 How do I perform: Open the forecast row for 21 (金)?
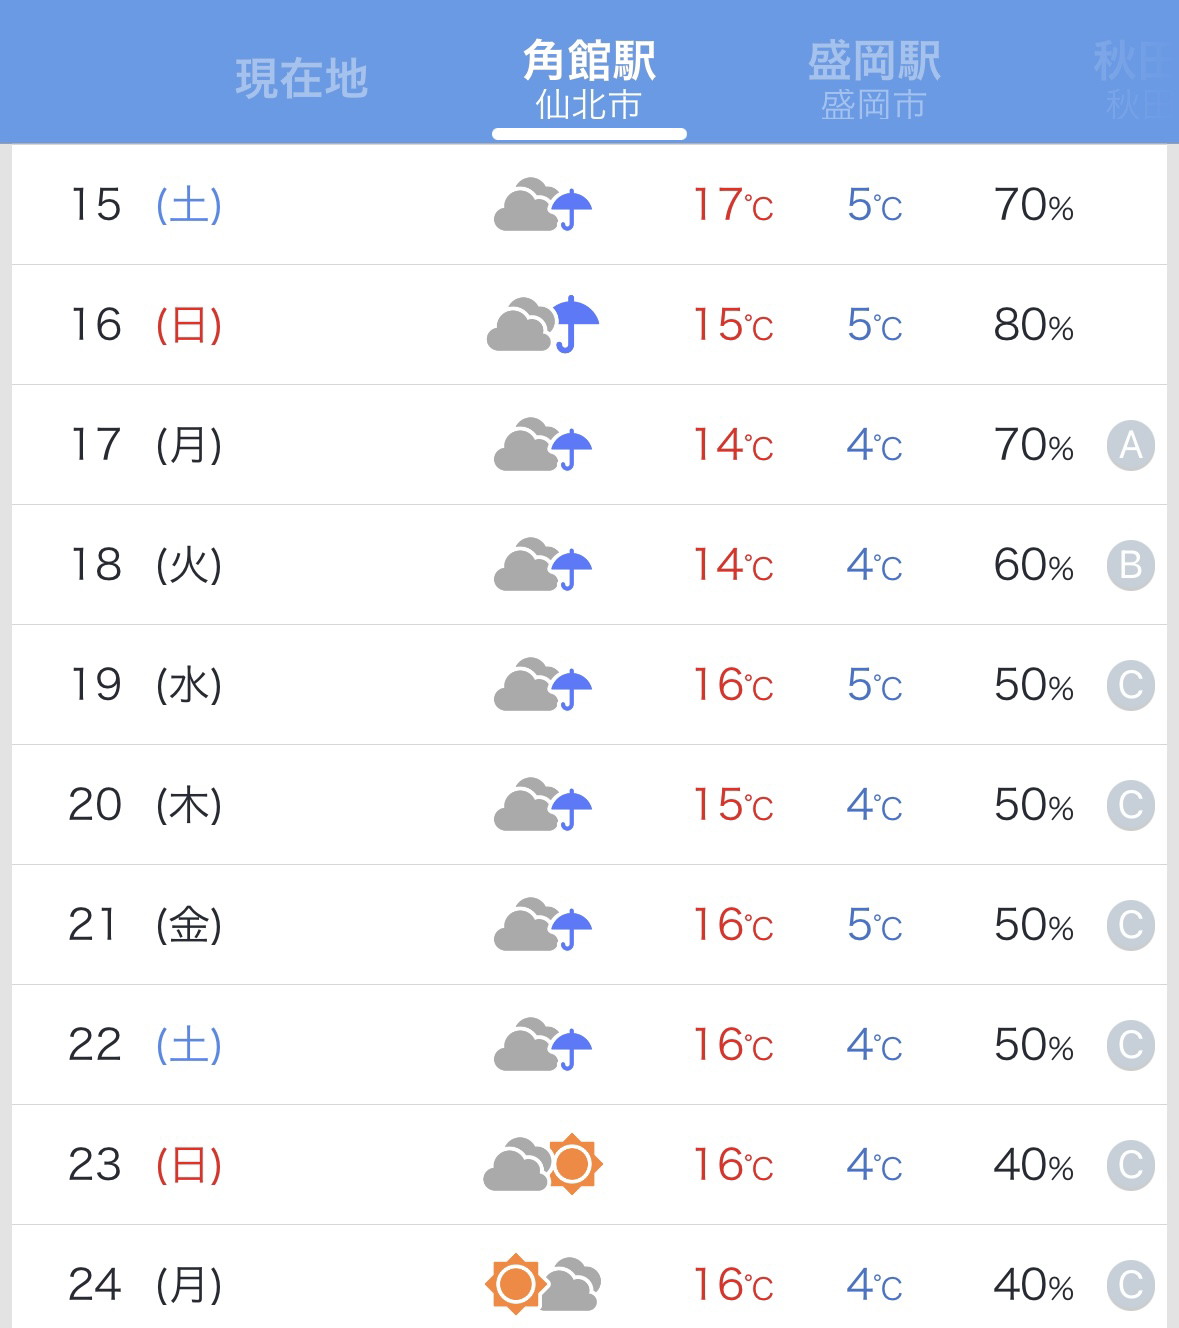pyautogui.click(x=589, y=925)
